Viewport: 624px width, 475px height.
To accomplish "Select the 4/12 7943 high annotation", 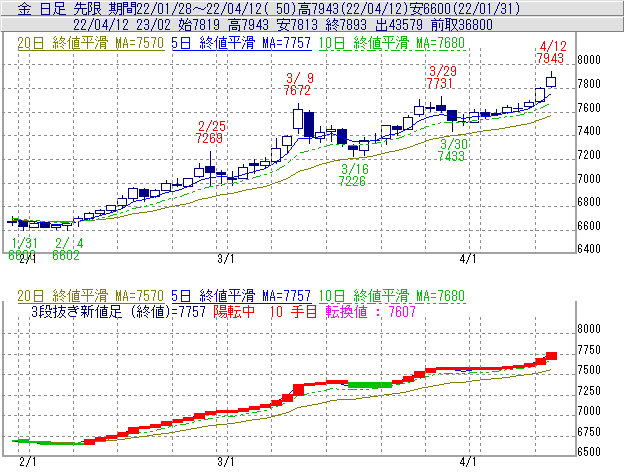I will pyautogui.click(x=551, y=52).
